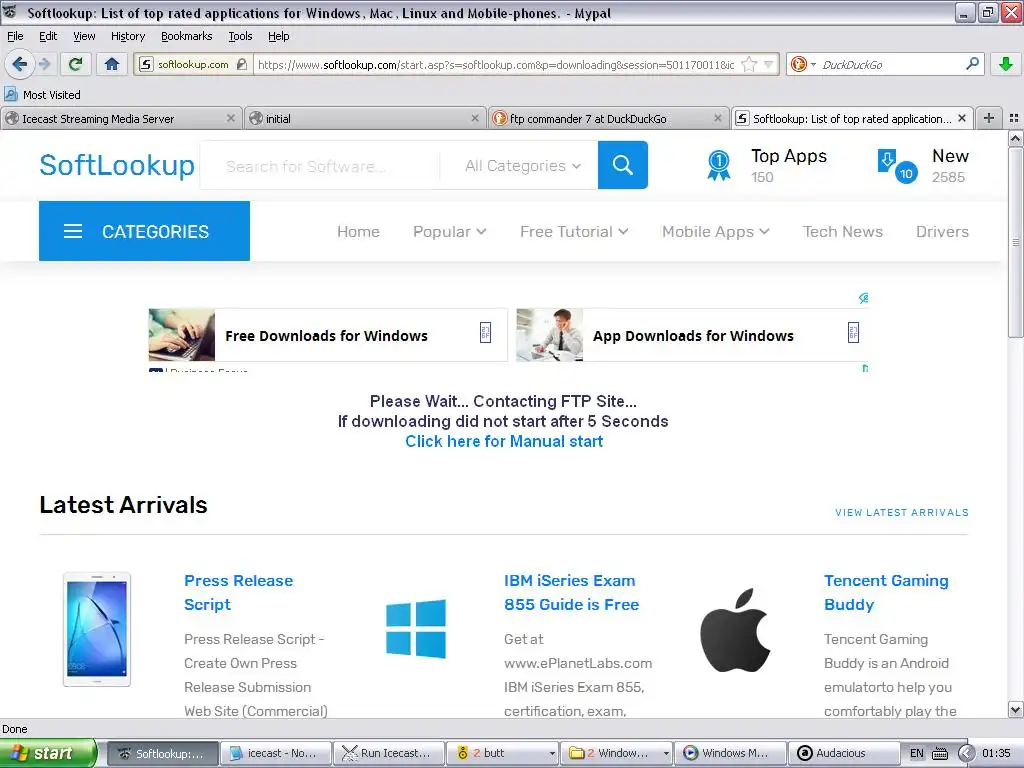The height and width of the screenshot is (768, 1024).
Task: Switch to Audacious in the taskbar
Action: pyautogui.click(x=842, y=753)
